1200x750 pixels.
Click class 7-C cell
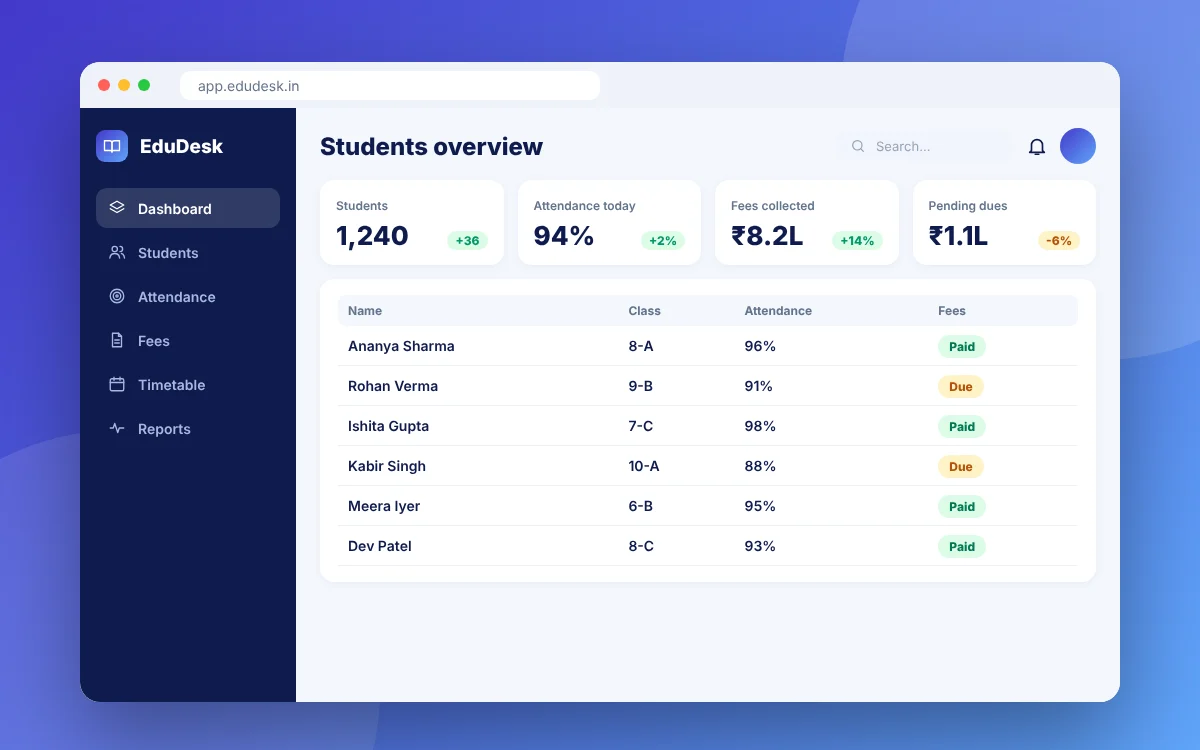pos(641,426)
